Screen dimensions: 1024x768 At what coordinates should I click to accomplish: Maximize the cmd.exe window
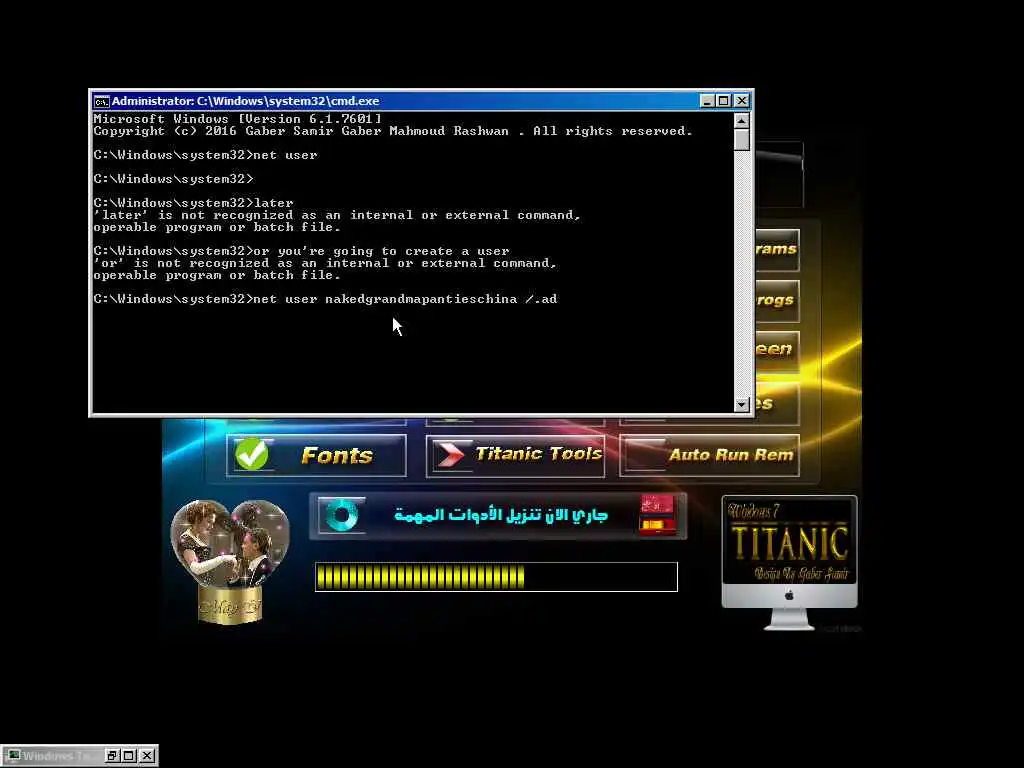(x=724, y=101)
